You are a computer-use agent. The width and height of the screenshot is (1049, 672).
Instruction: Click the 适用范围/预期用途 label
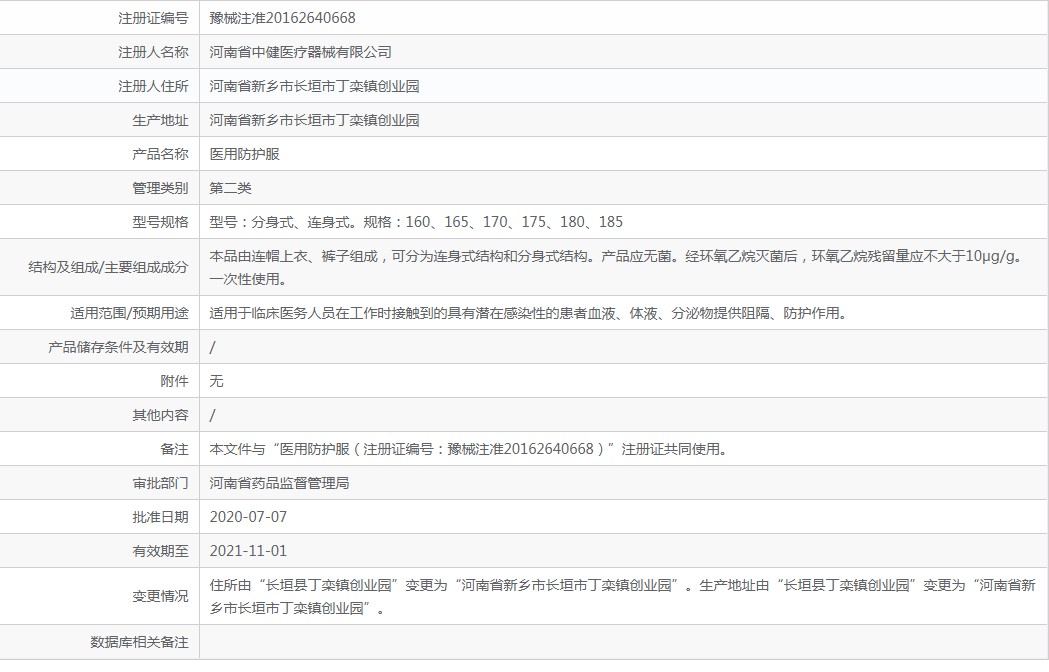[x=130, y=313]
